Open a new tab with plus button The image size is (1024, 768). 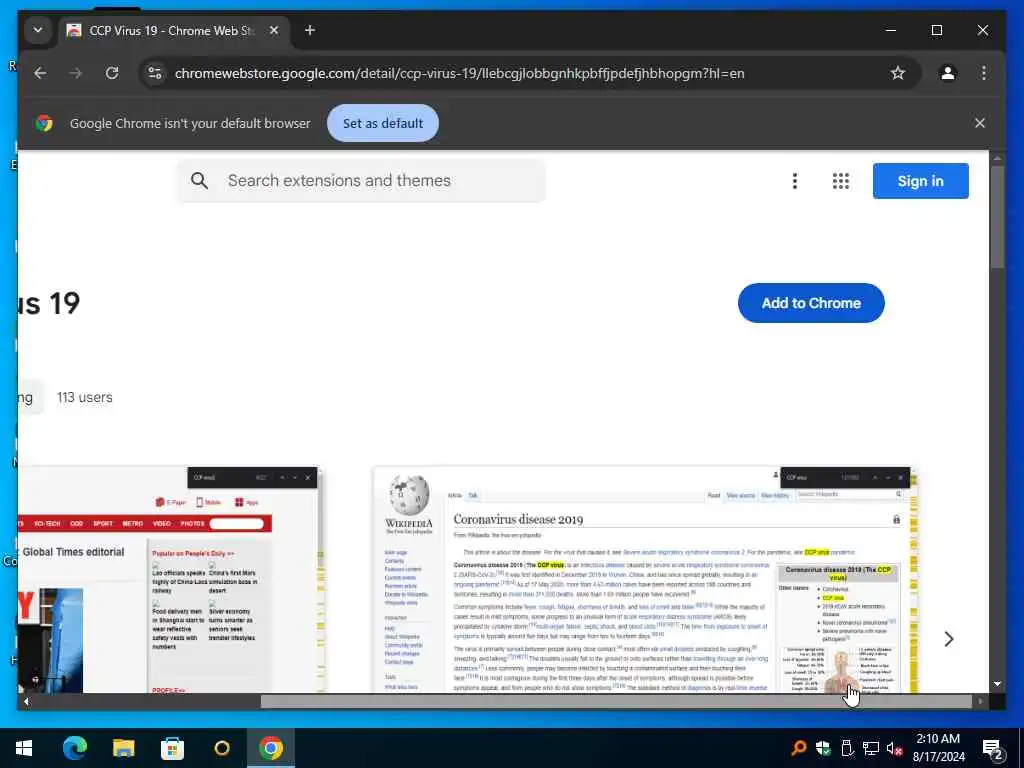point(310,30)
